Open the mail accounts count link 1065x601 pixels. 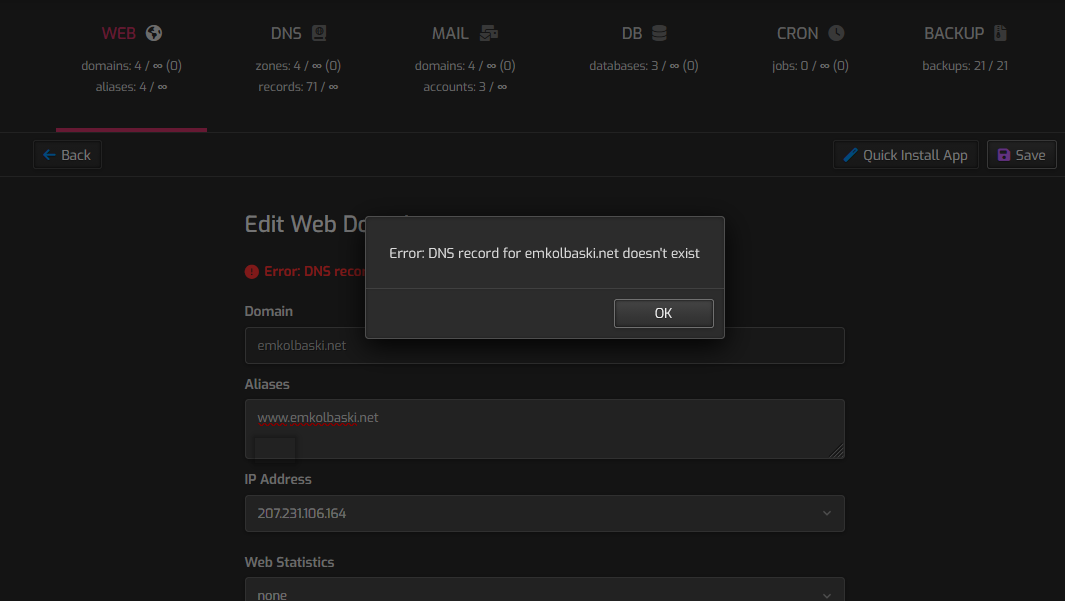tap(465, 87)
